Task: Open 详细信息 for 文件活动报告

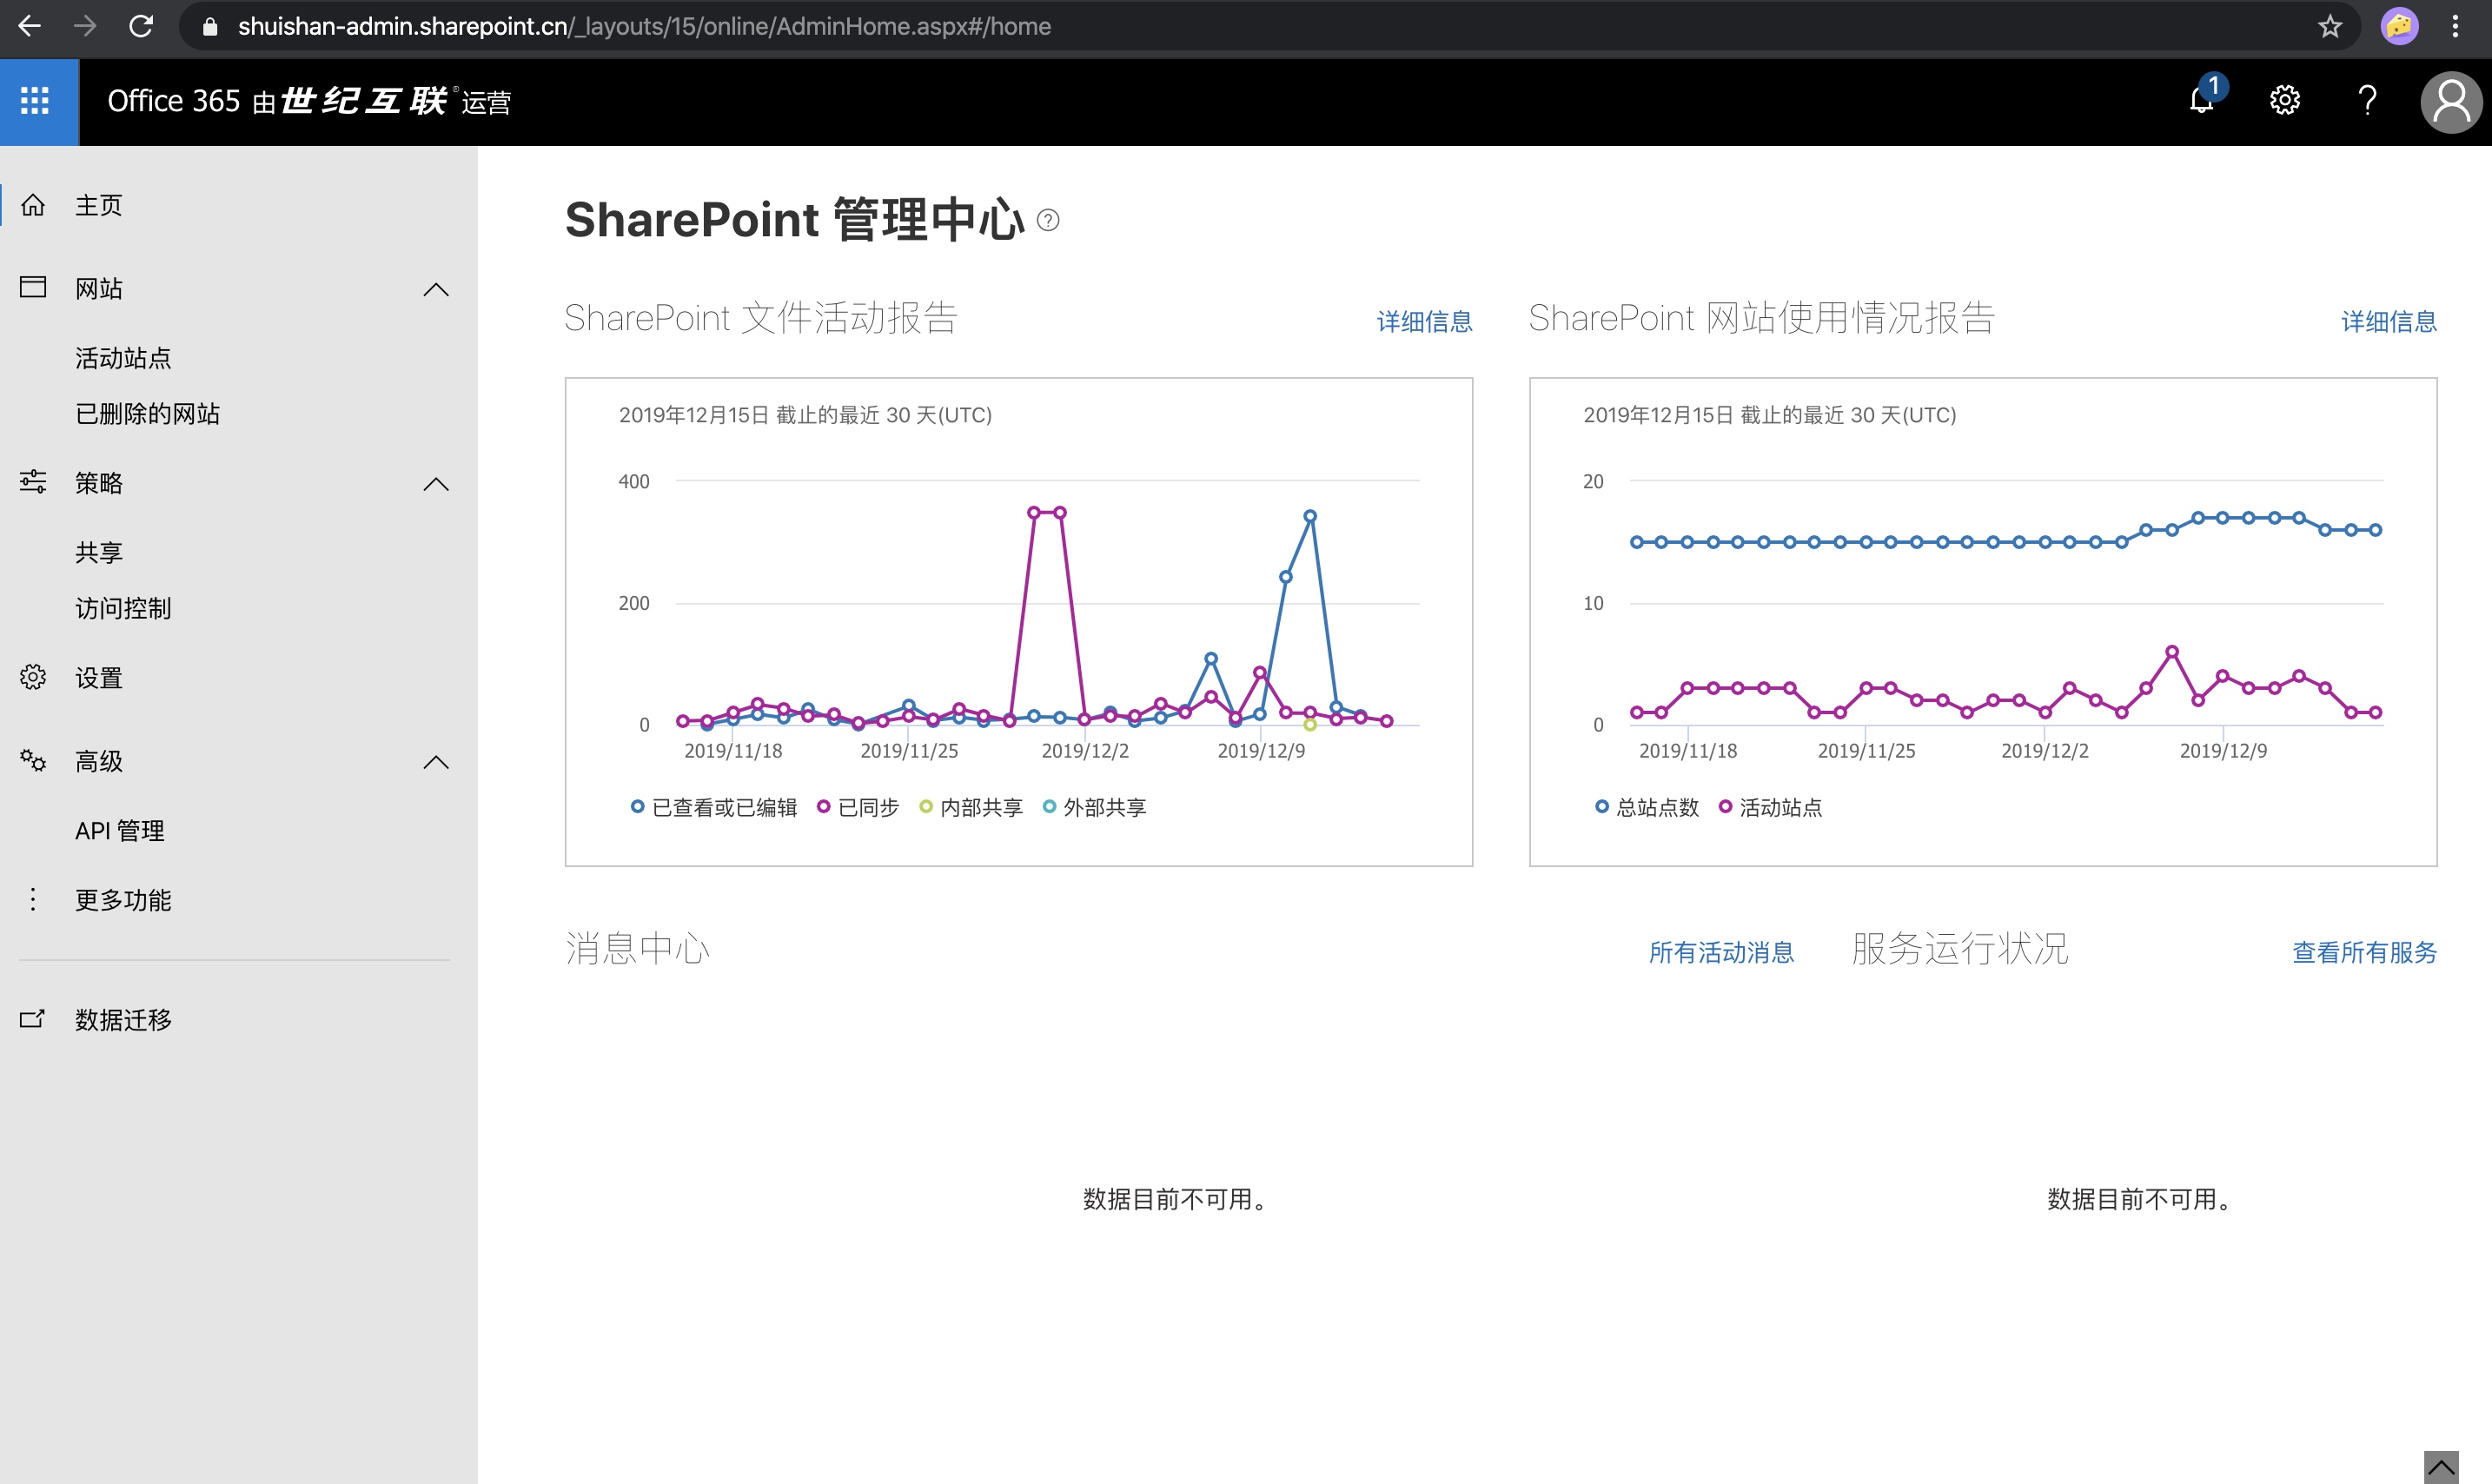Action: click(x=1424, y=321)
